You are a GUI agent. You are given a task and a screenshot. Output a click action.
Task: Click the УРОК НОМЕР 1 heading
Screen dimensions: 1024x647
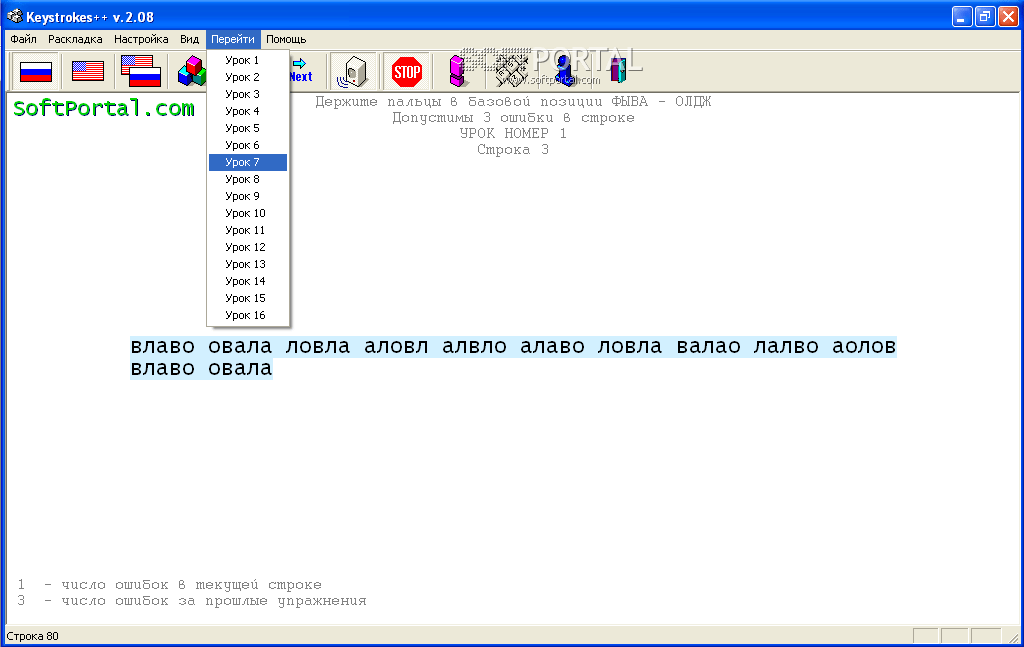(513, 133)
